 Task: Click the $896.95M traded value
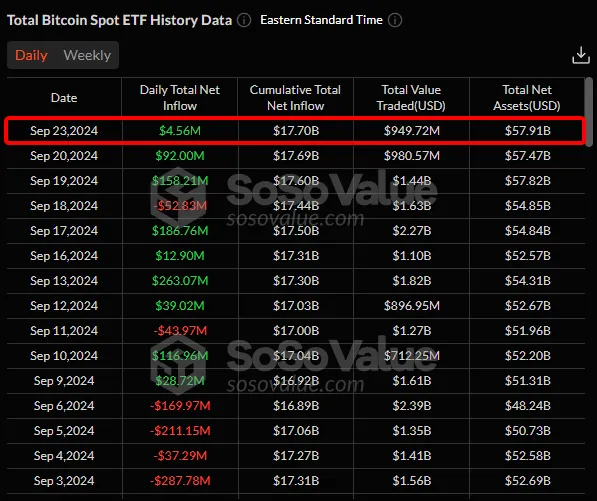click(x=412, y=306)
